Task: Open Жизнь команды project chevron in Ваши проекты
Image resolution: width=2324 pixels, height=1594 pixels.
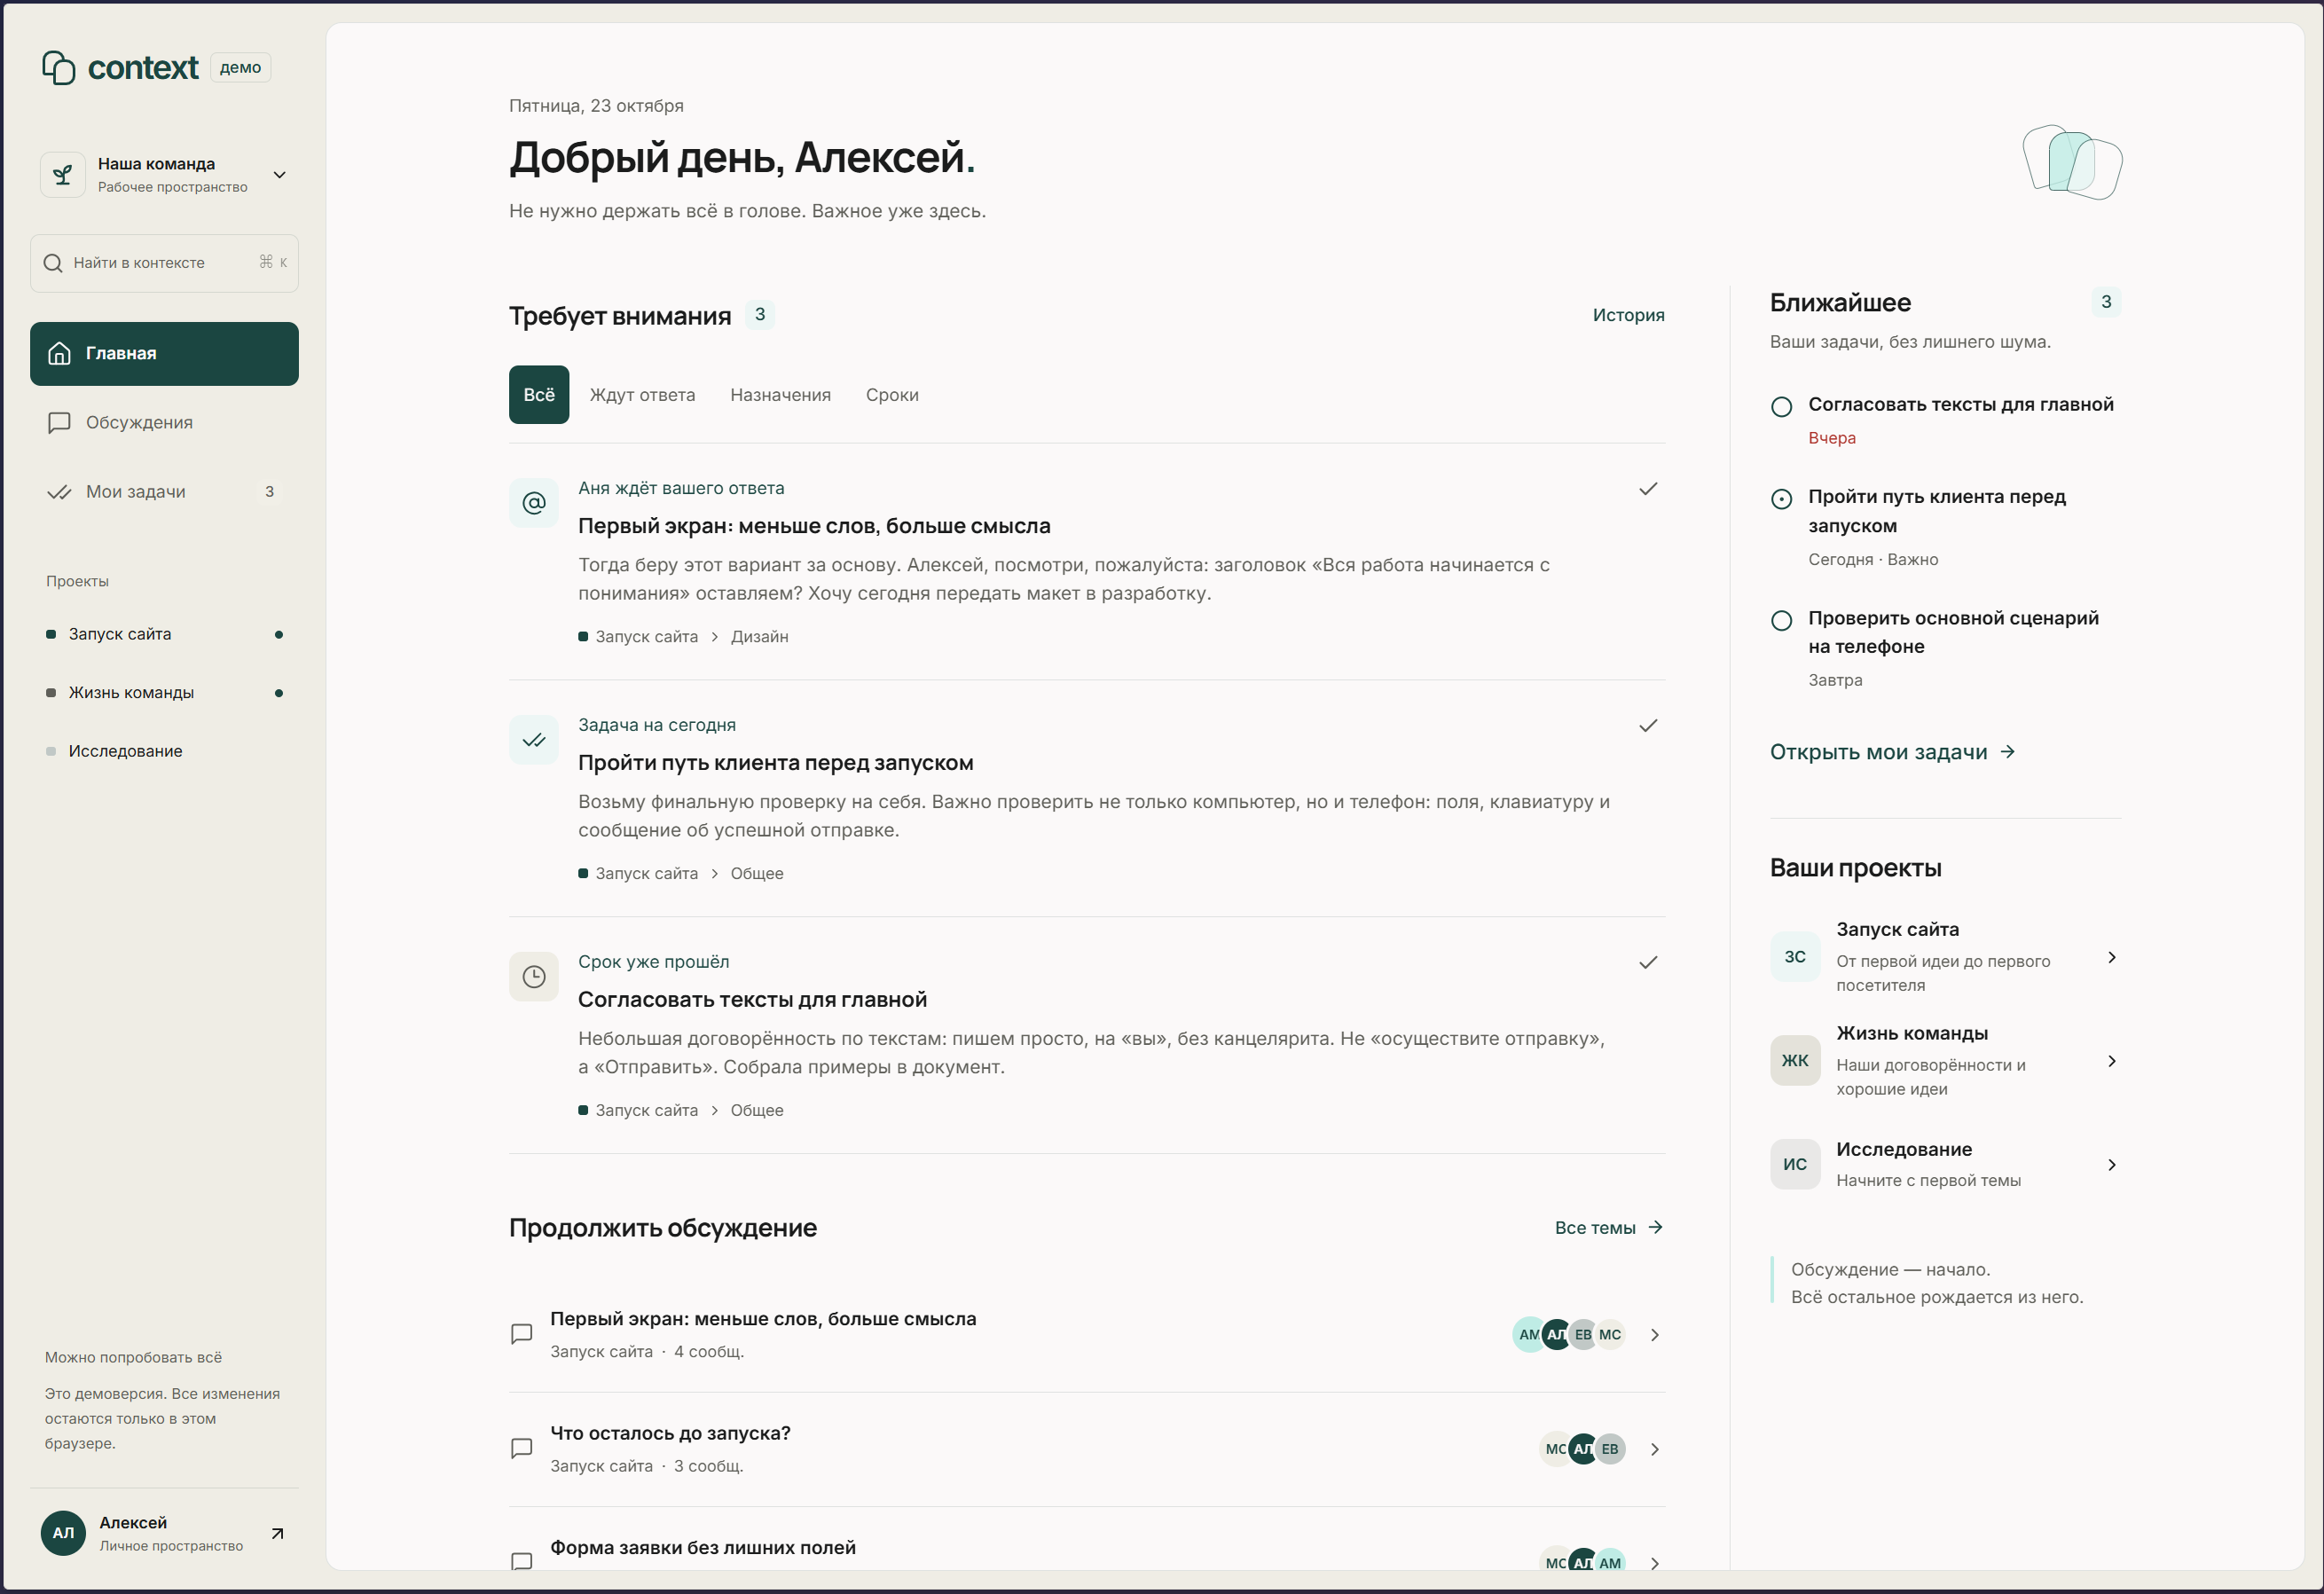Action: (x=2111, y=1061)
